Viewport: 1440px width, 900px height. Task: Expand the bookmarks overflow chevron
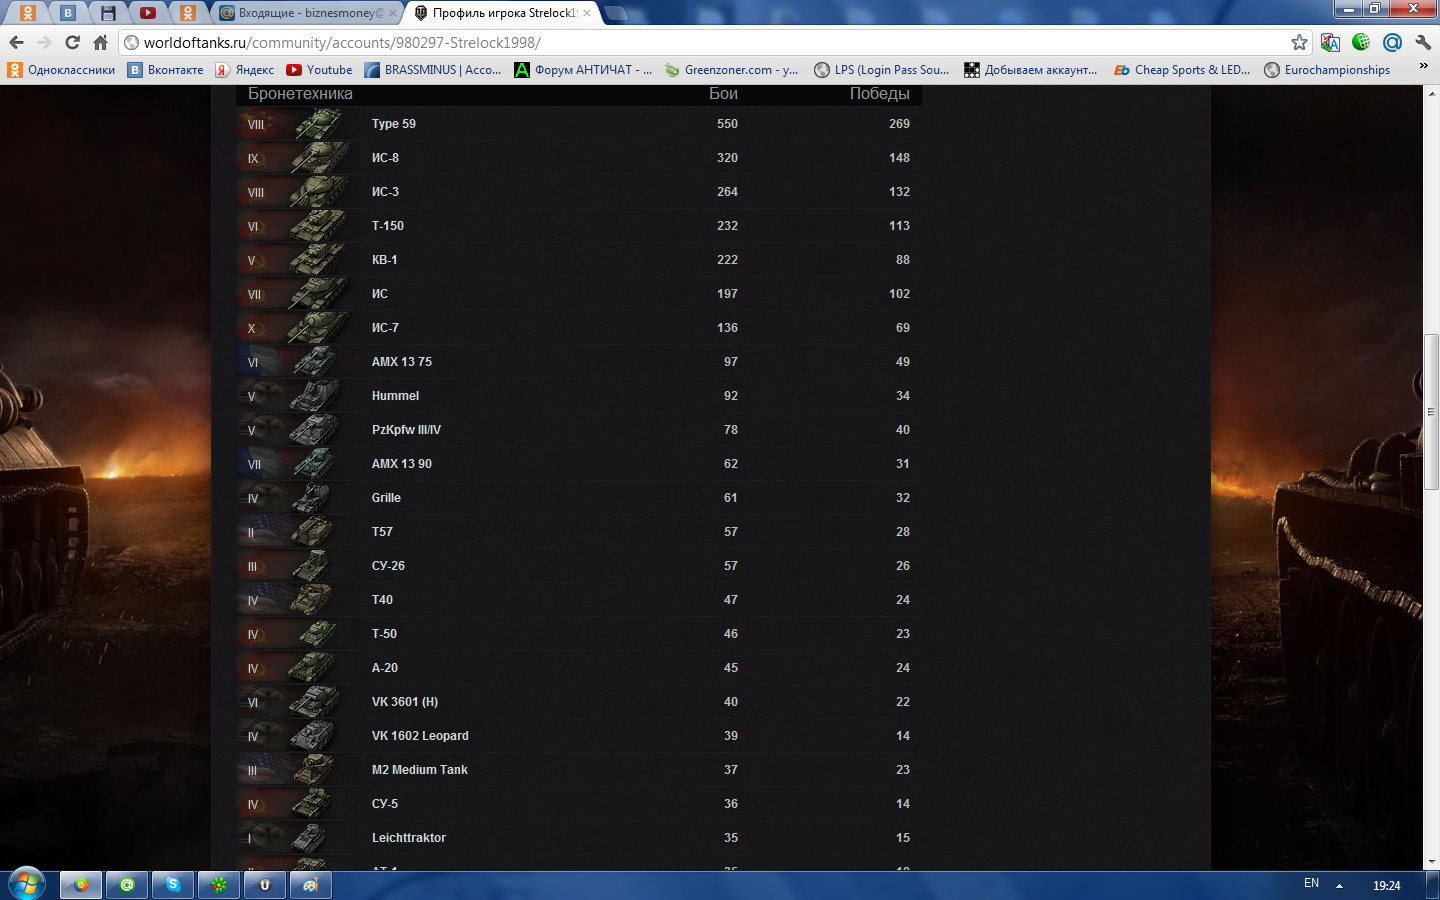[1423, 67]
